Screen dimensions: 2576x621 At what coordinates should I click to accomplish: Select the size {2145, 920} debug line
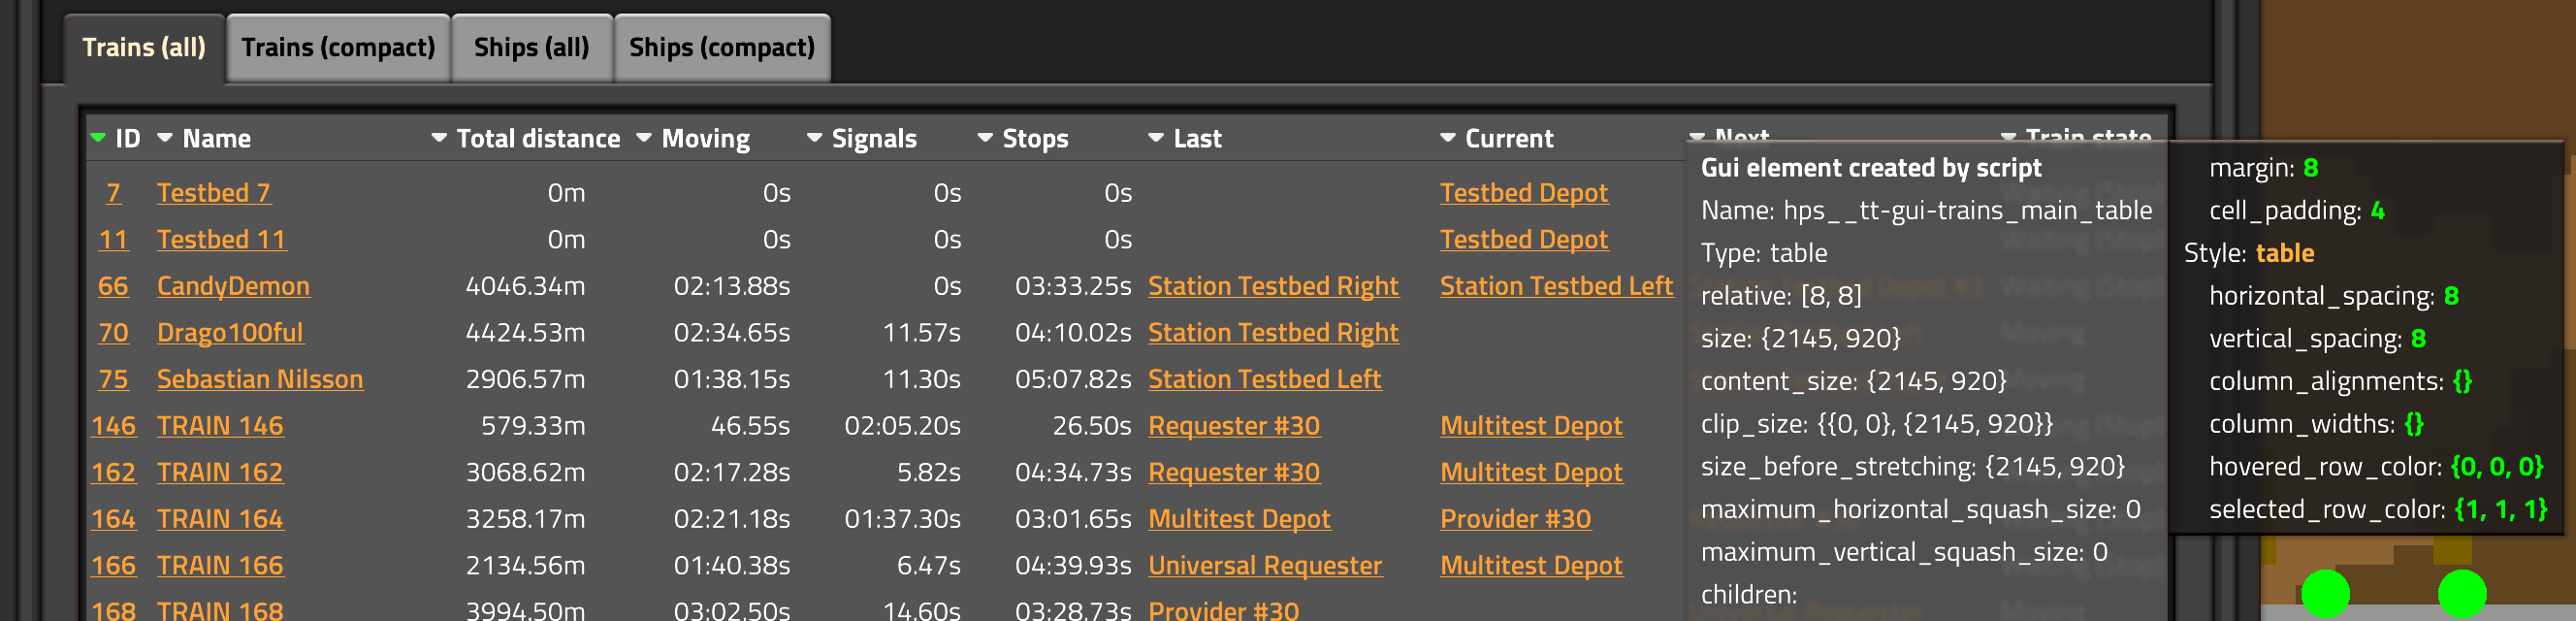click(x=1801, y=339)
